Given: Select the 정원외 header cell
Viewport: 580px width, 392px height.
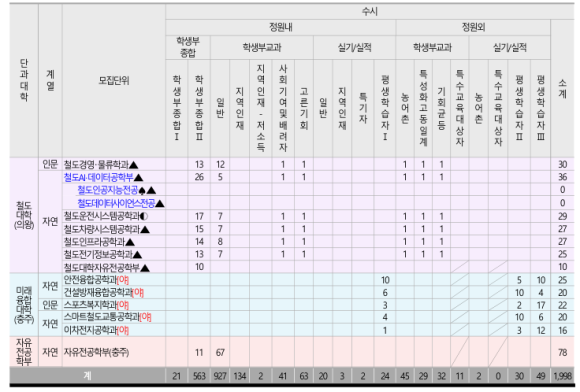Looking at the screenshot, I should [x=473, y=27].
